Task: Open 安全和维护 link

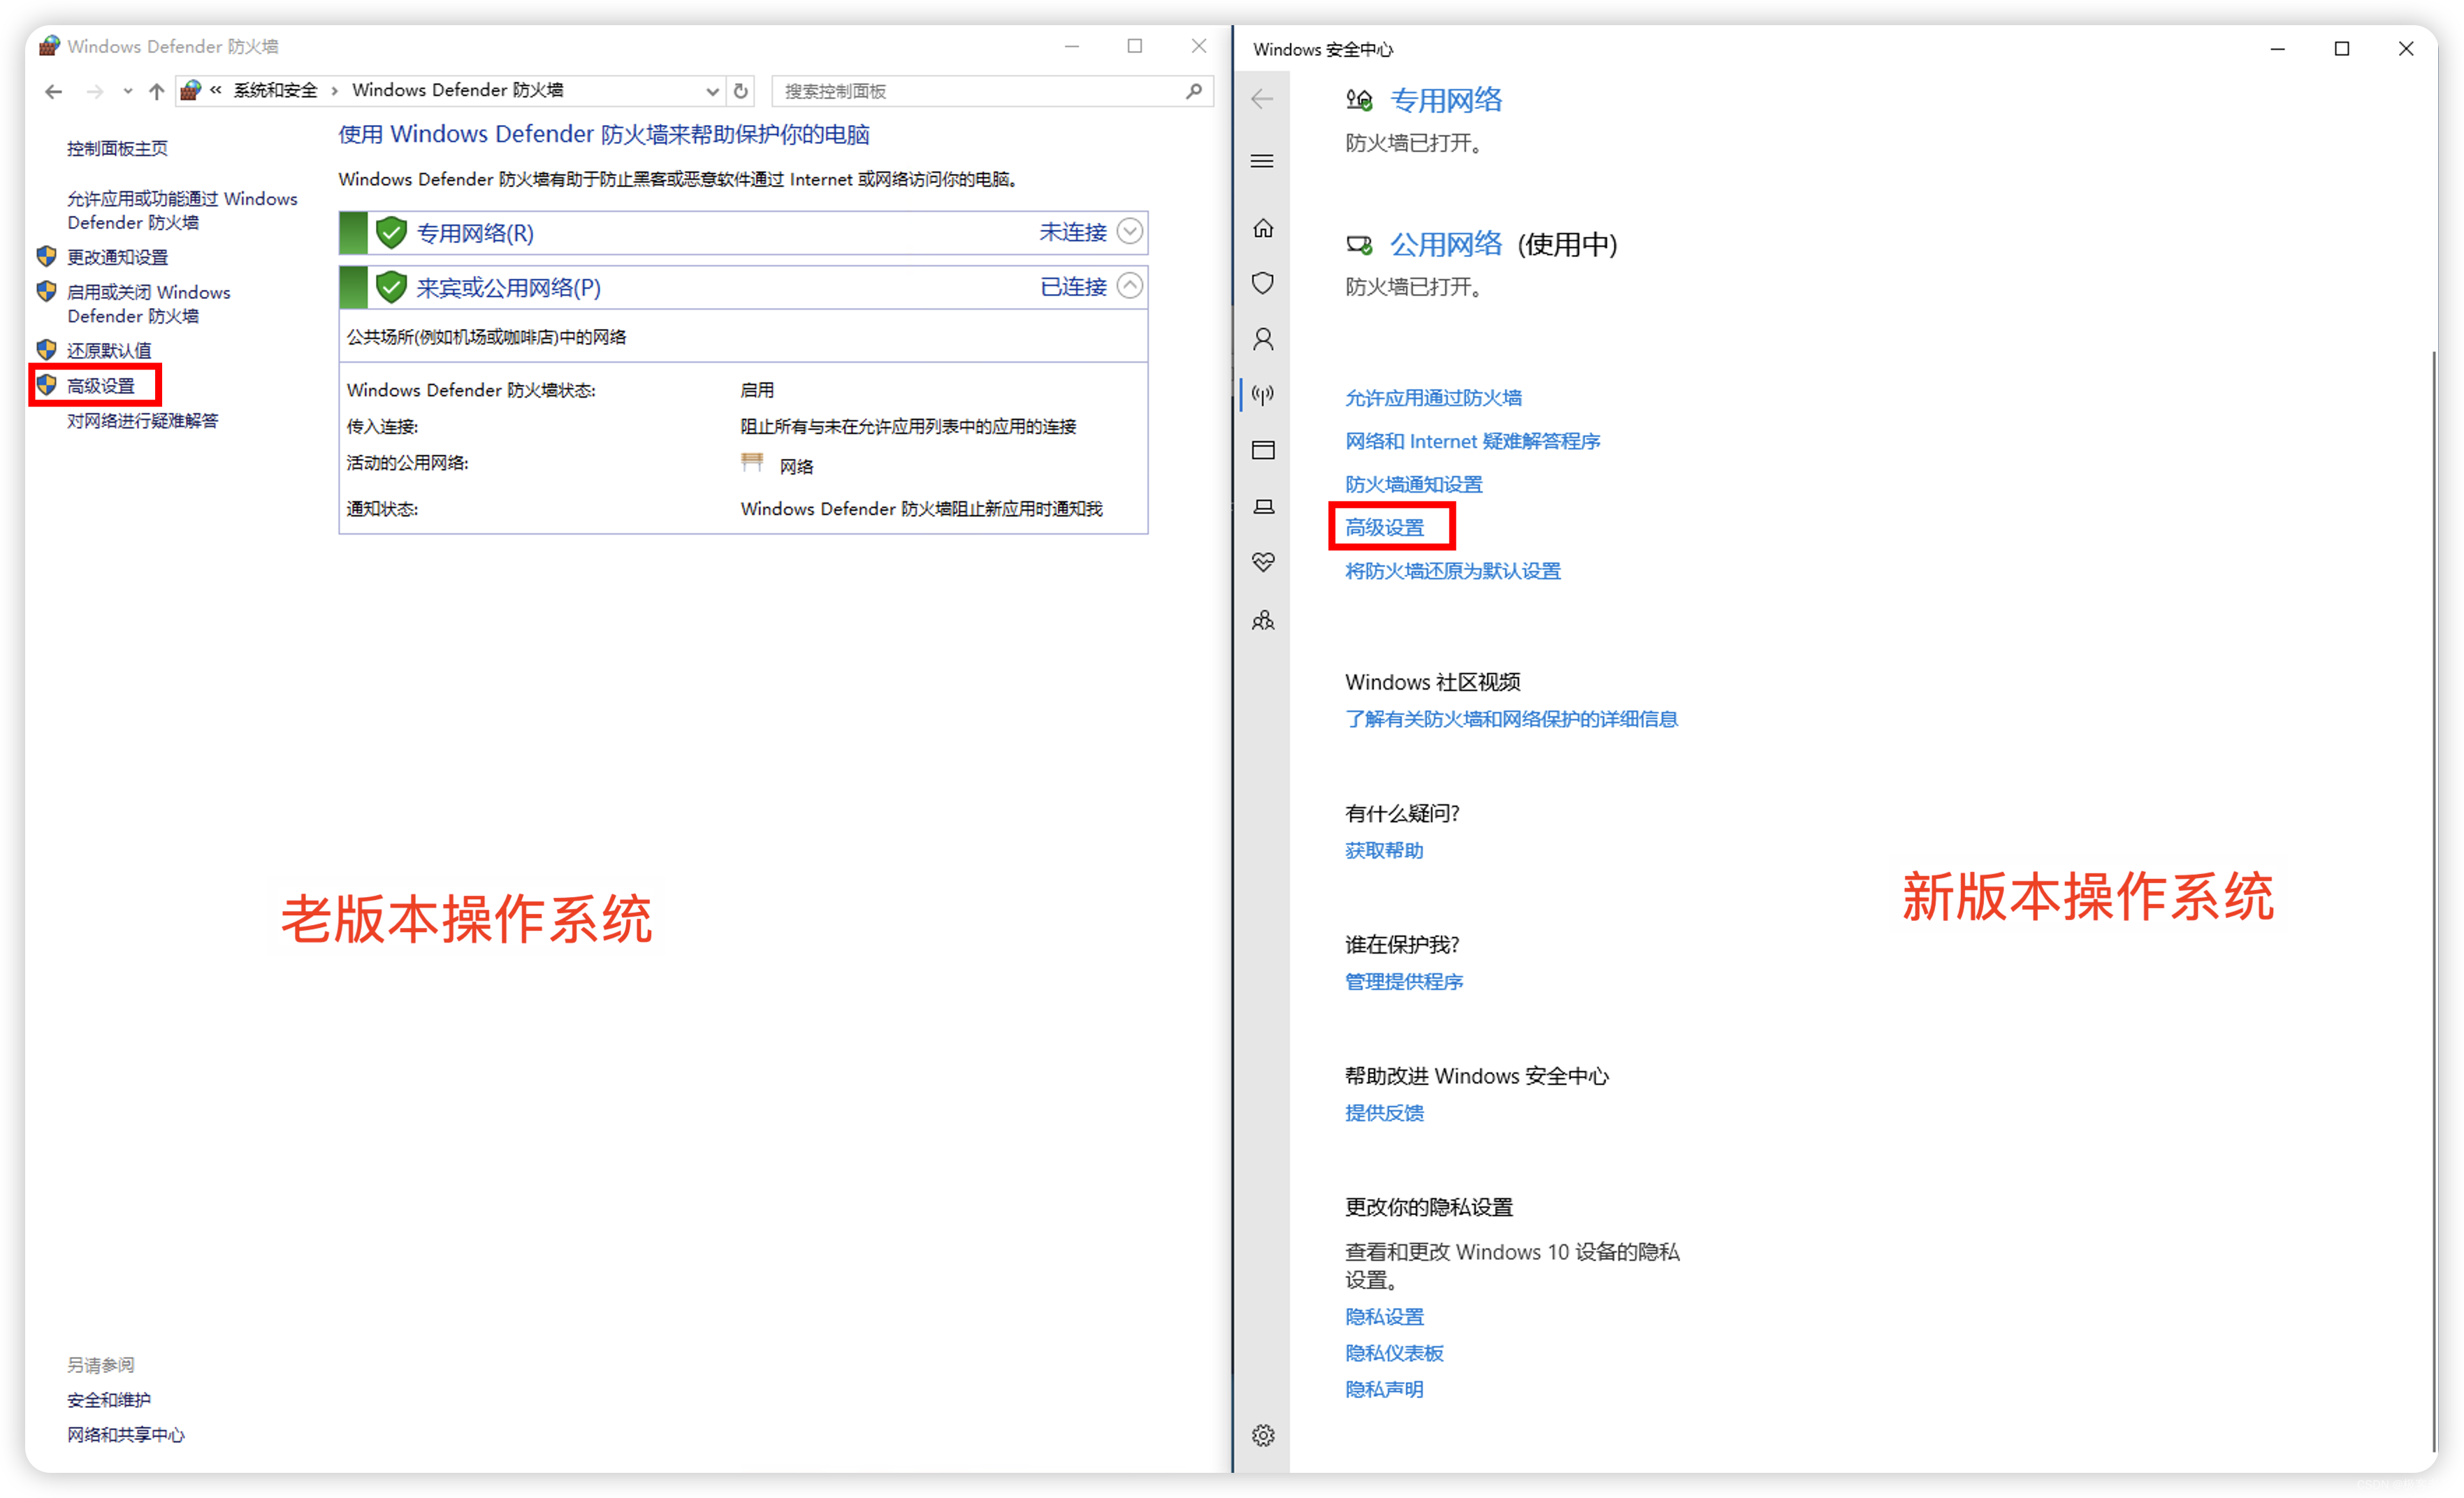Action: pos(109,1400)
